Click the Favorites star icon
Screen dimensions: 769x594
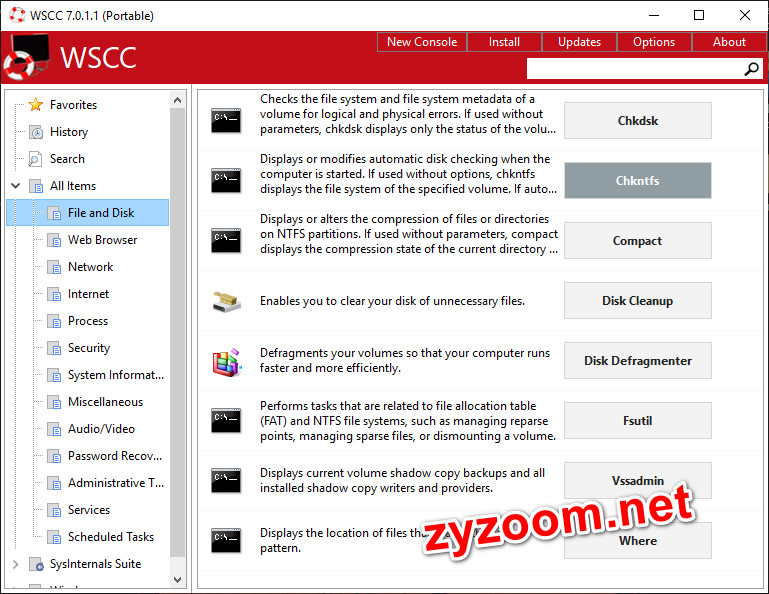[x=35, y=104]
